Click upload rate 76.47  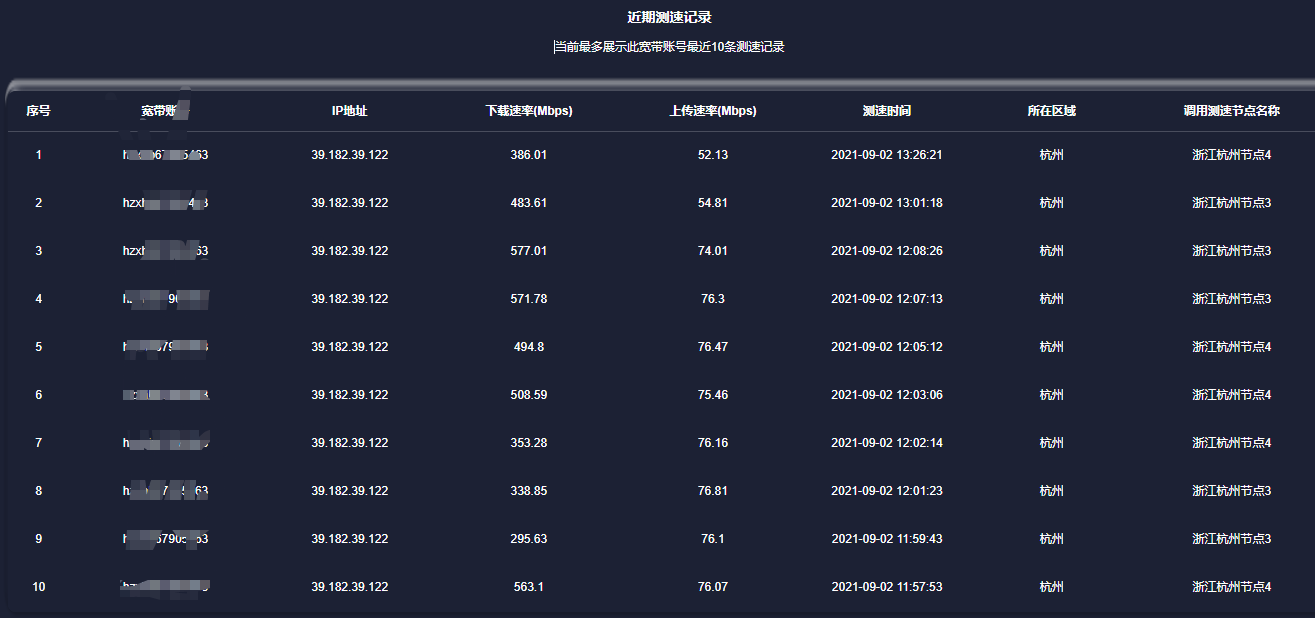pos(713,347)
